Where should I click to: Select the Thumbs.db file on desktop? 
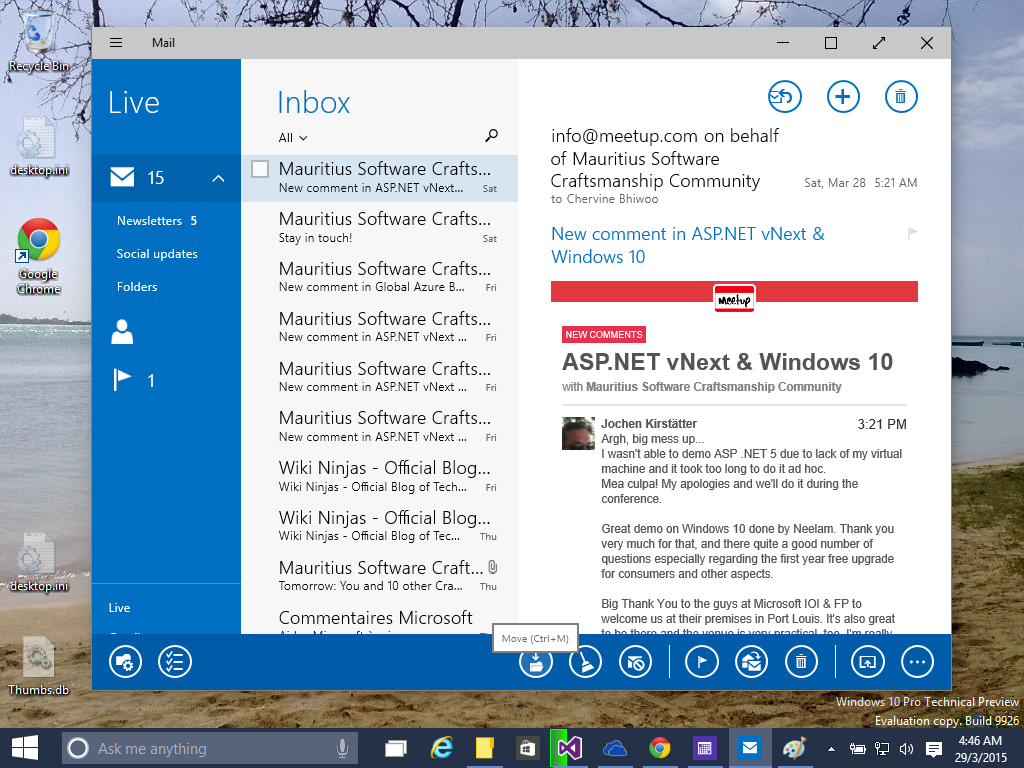(x=39, y=666)
